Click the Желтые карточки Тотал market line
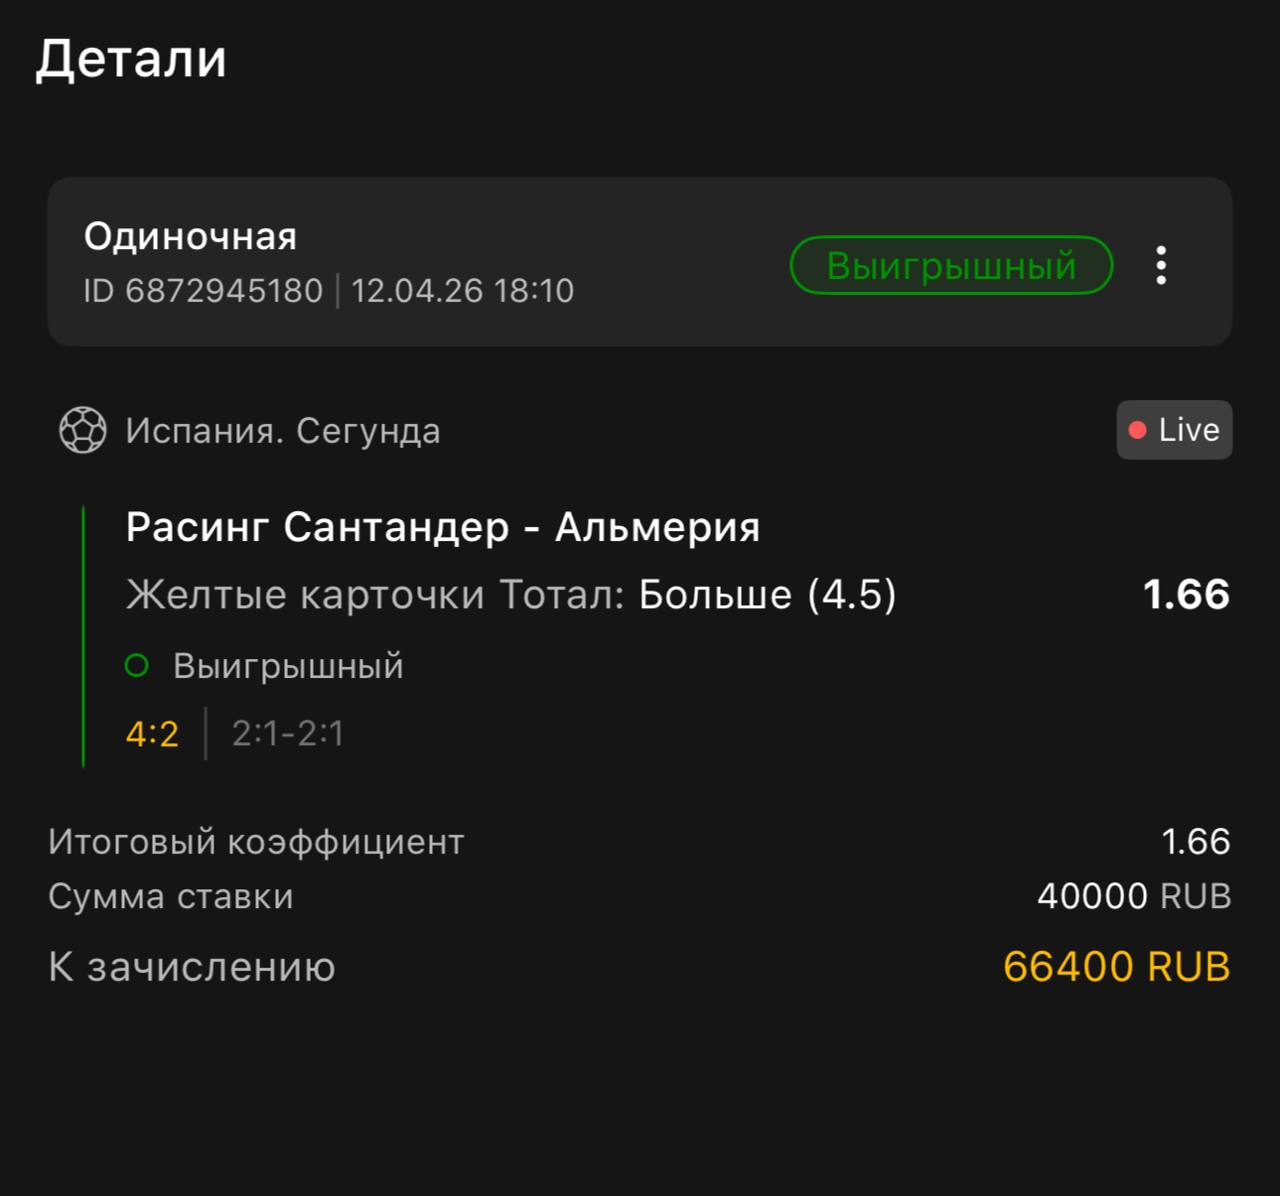The height and width of the screenshot is (1196, 1280). tap(511, 594)
